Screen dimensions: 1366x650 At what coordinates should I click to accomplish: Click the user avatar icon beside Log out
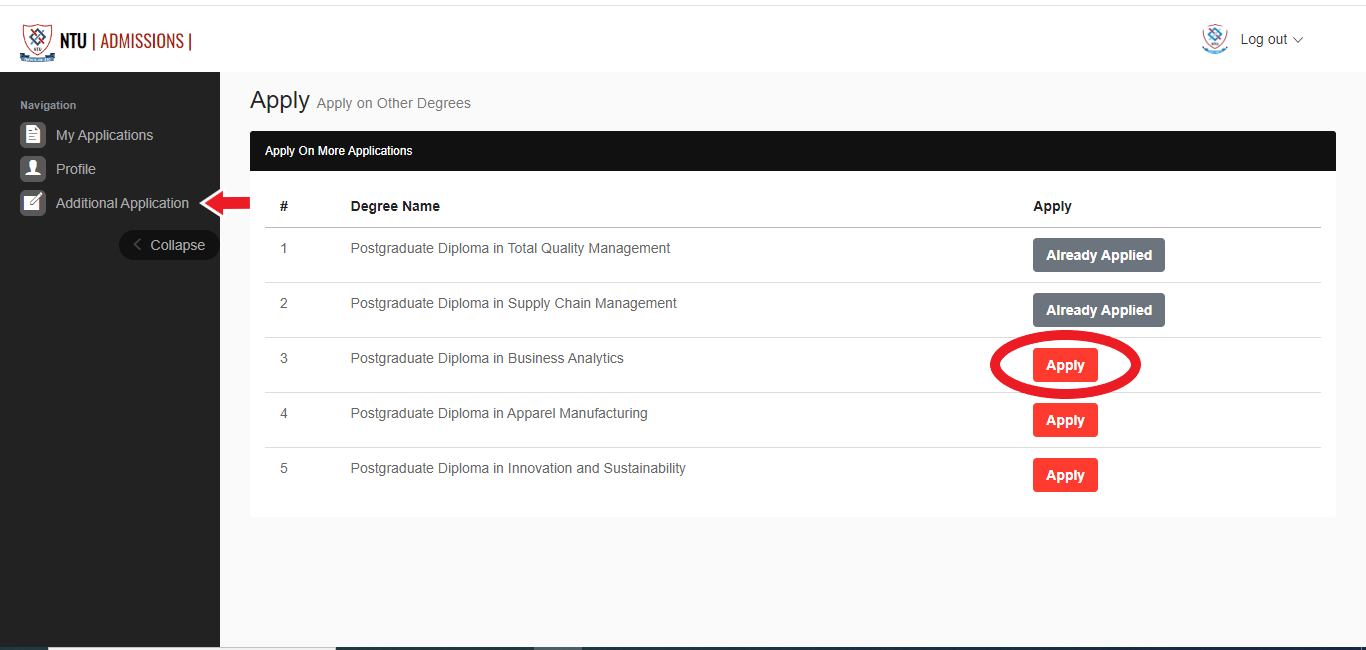[x=1215, y=39]
